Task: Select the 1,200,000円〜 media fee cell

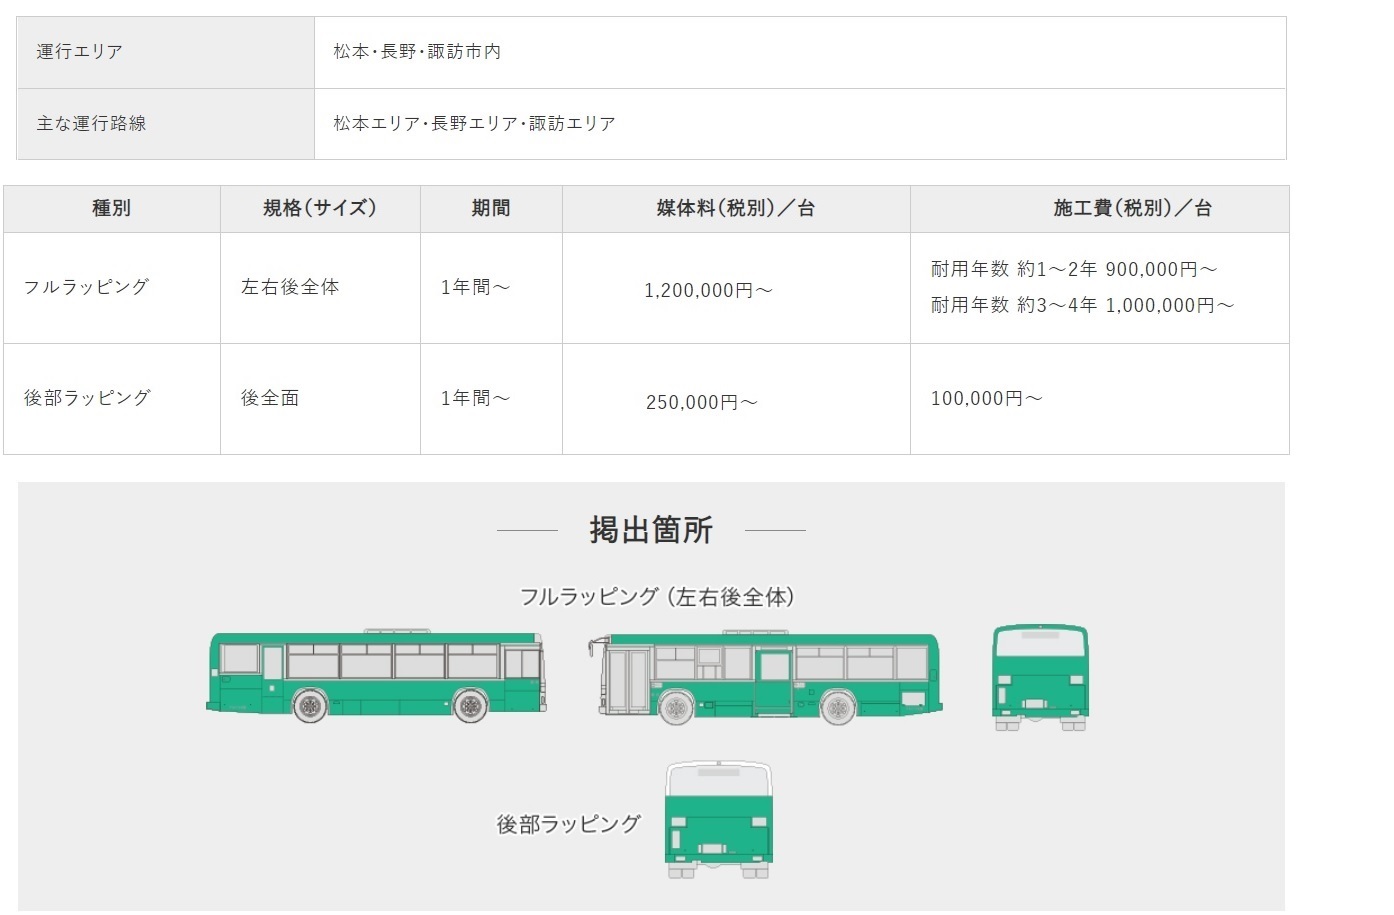Action: point(708,291)
